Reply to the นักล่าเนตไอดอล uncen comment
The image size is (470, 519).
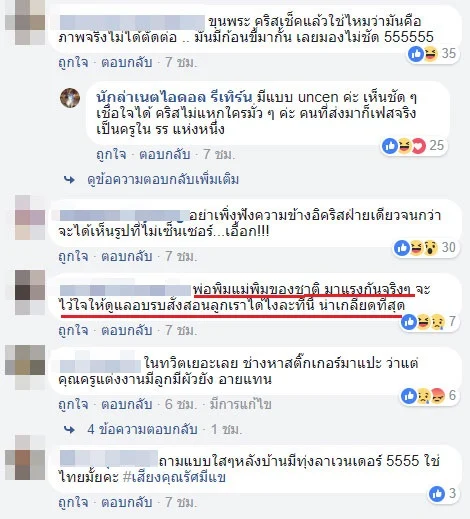click(x=165, y=154)
